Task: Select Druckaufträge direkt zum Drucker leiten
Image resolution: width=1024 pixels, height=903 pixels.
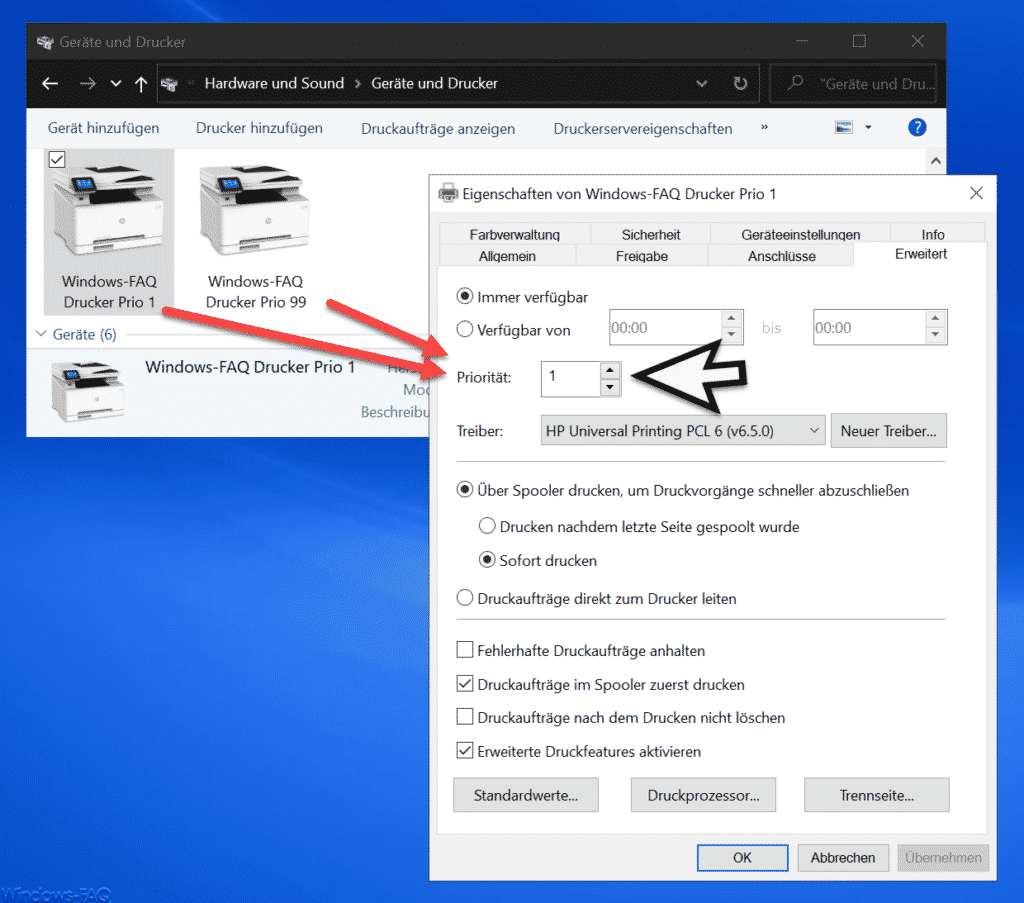Action: [x=464, y=598]
